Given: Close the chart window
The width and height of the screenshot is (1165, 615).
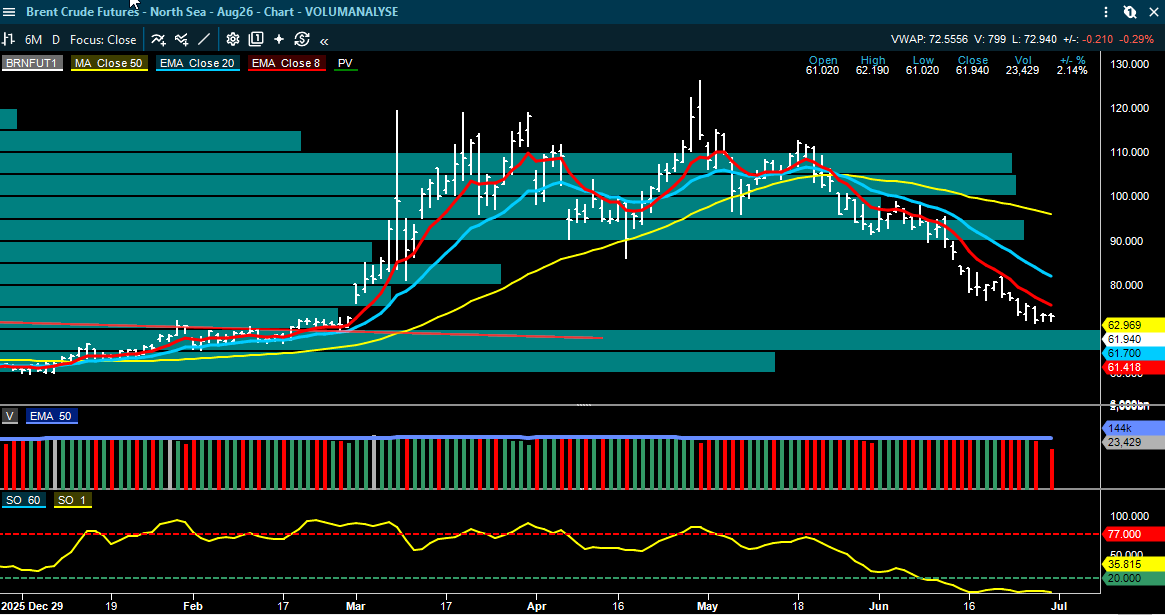Looking at the screenshot, I should (x=1154, y=12).
